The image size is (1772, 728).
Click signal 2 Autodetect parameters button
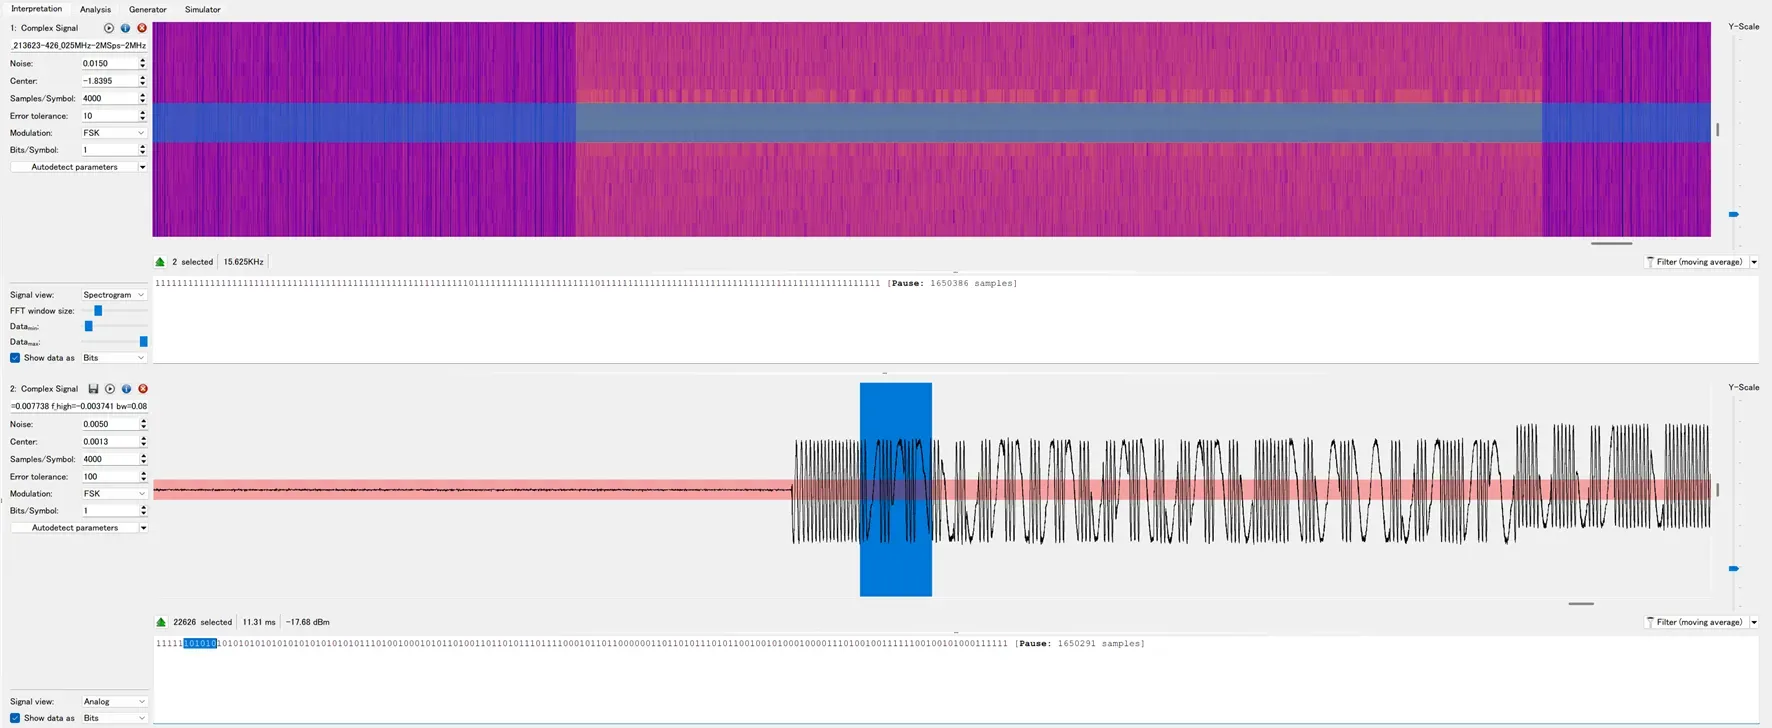coord(74,528)
